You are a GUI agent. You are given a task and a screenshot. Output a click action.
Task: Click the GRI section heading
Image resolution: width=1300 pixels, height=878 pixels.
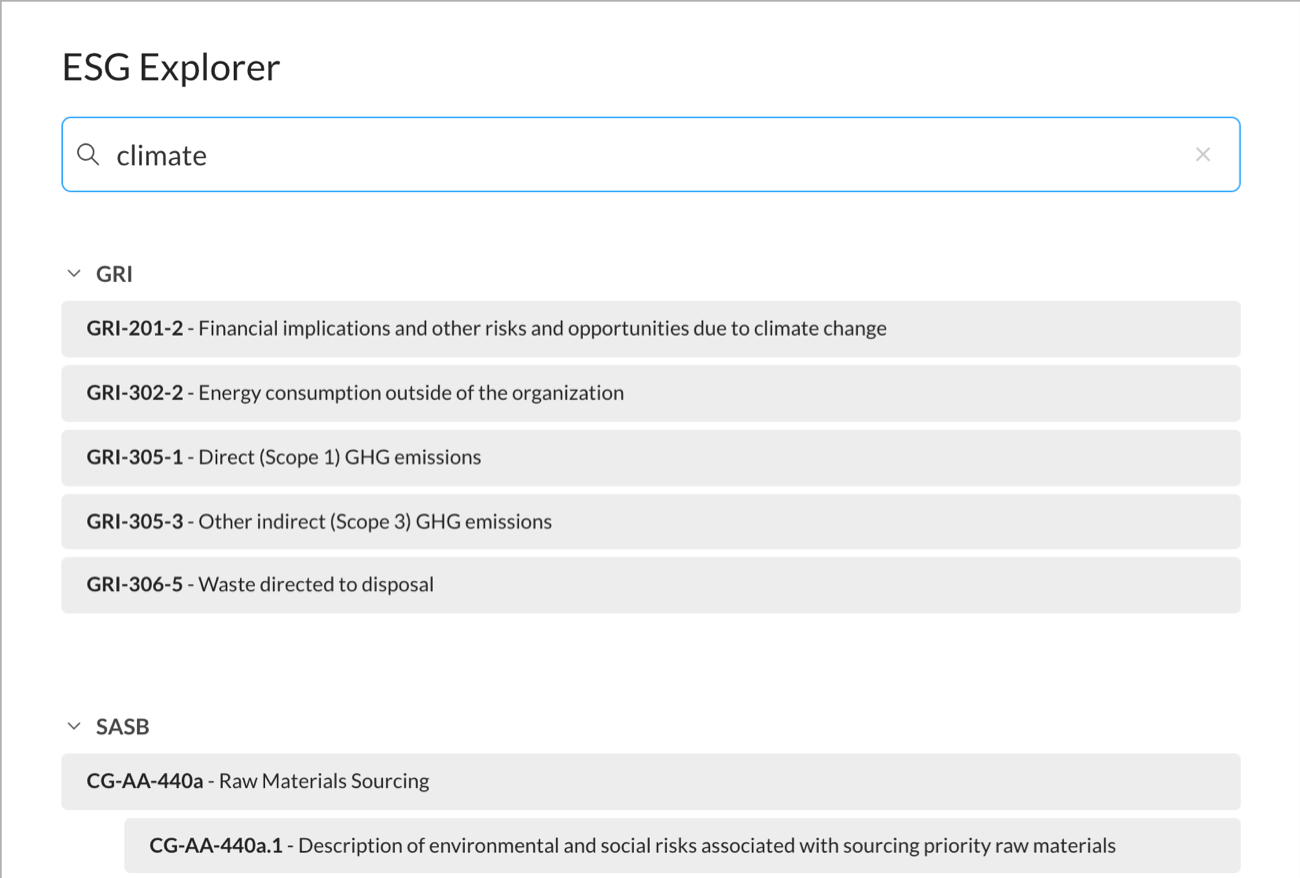(x=114, y=274)
